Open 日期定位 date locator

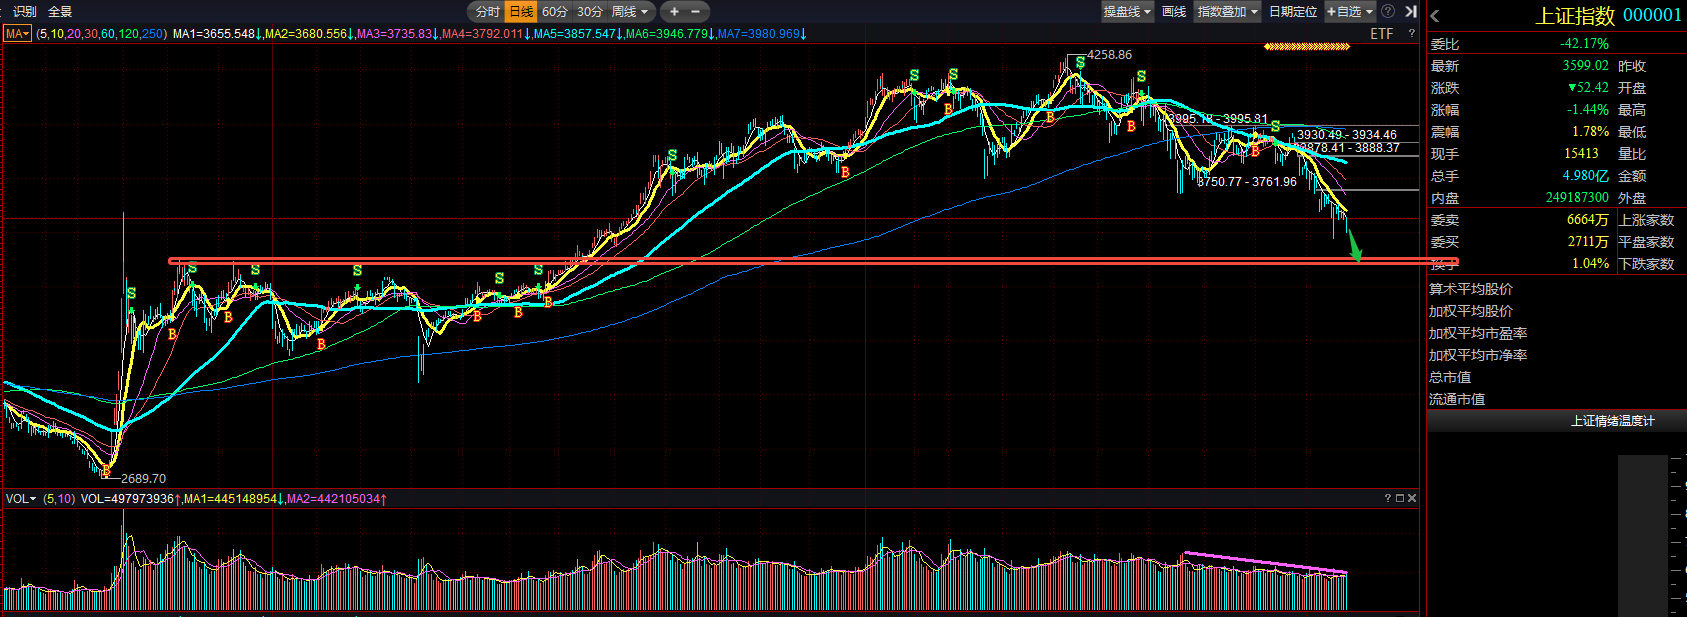tap(1293, 12)
